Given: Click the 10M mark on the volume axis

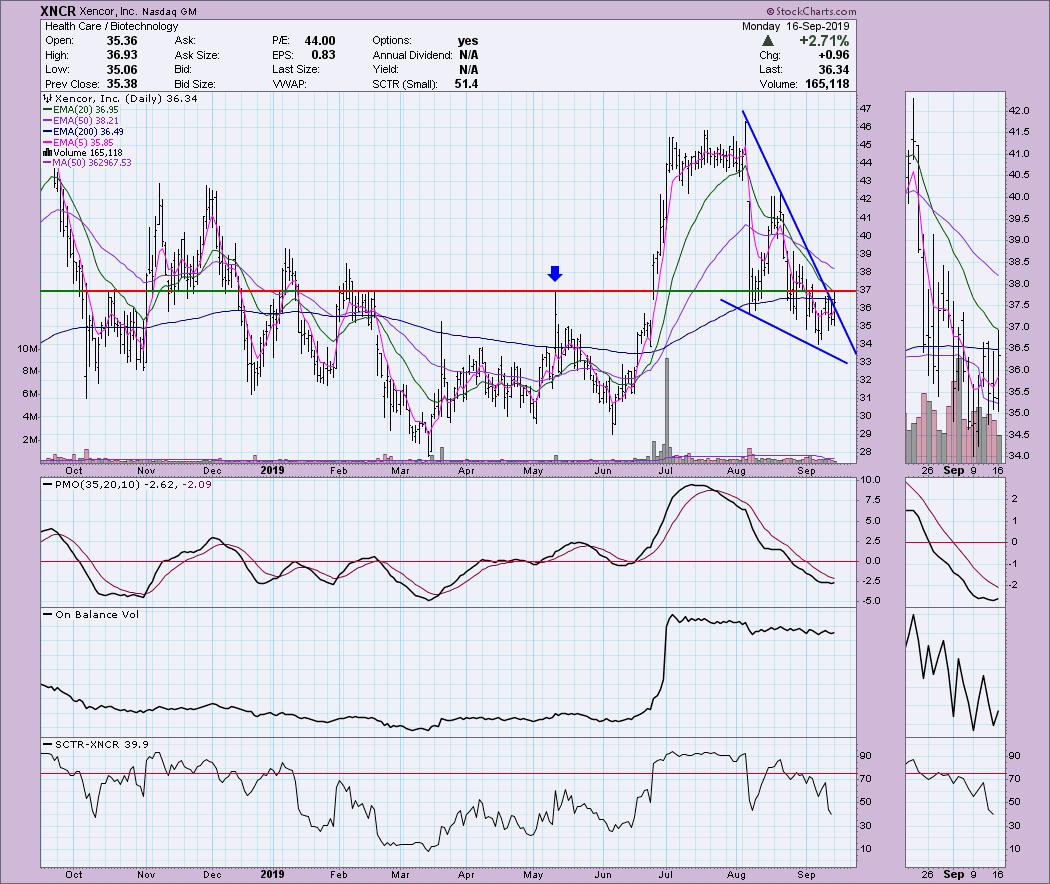Looking at the screenshot, I should point(27,348).
